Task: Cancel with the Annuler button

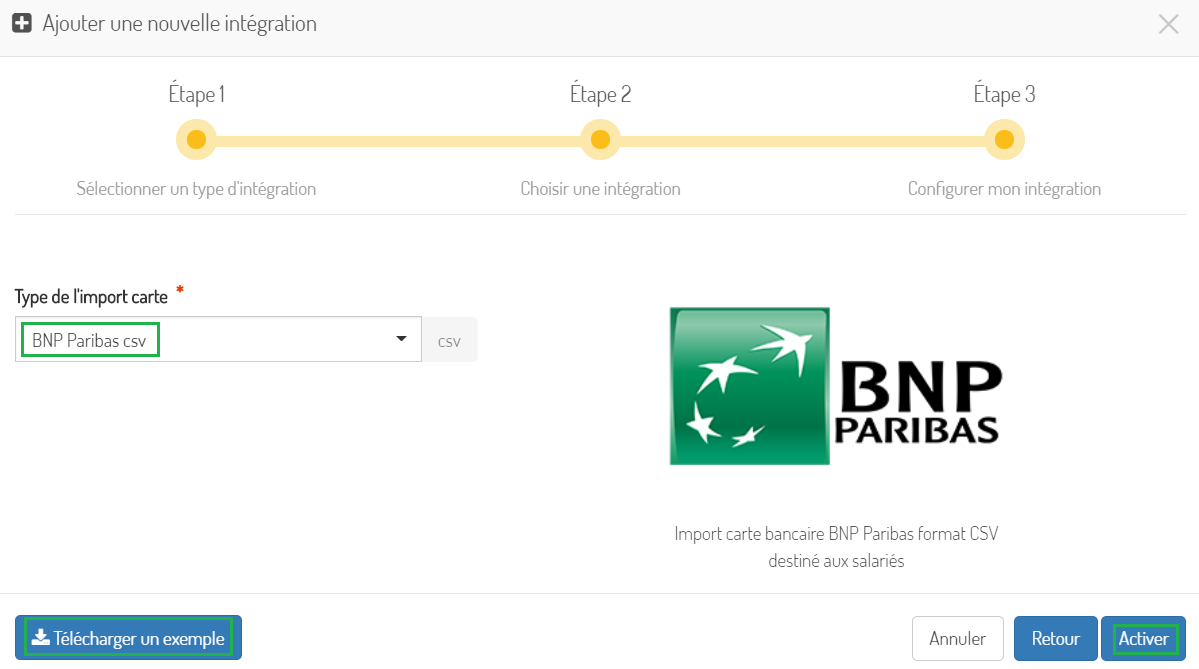Action: click(x=957, y=638)
